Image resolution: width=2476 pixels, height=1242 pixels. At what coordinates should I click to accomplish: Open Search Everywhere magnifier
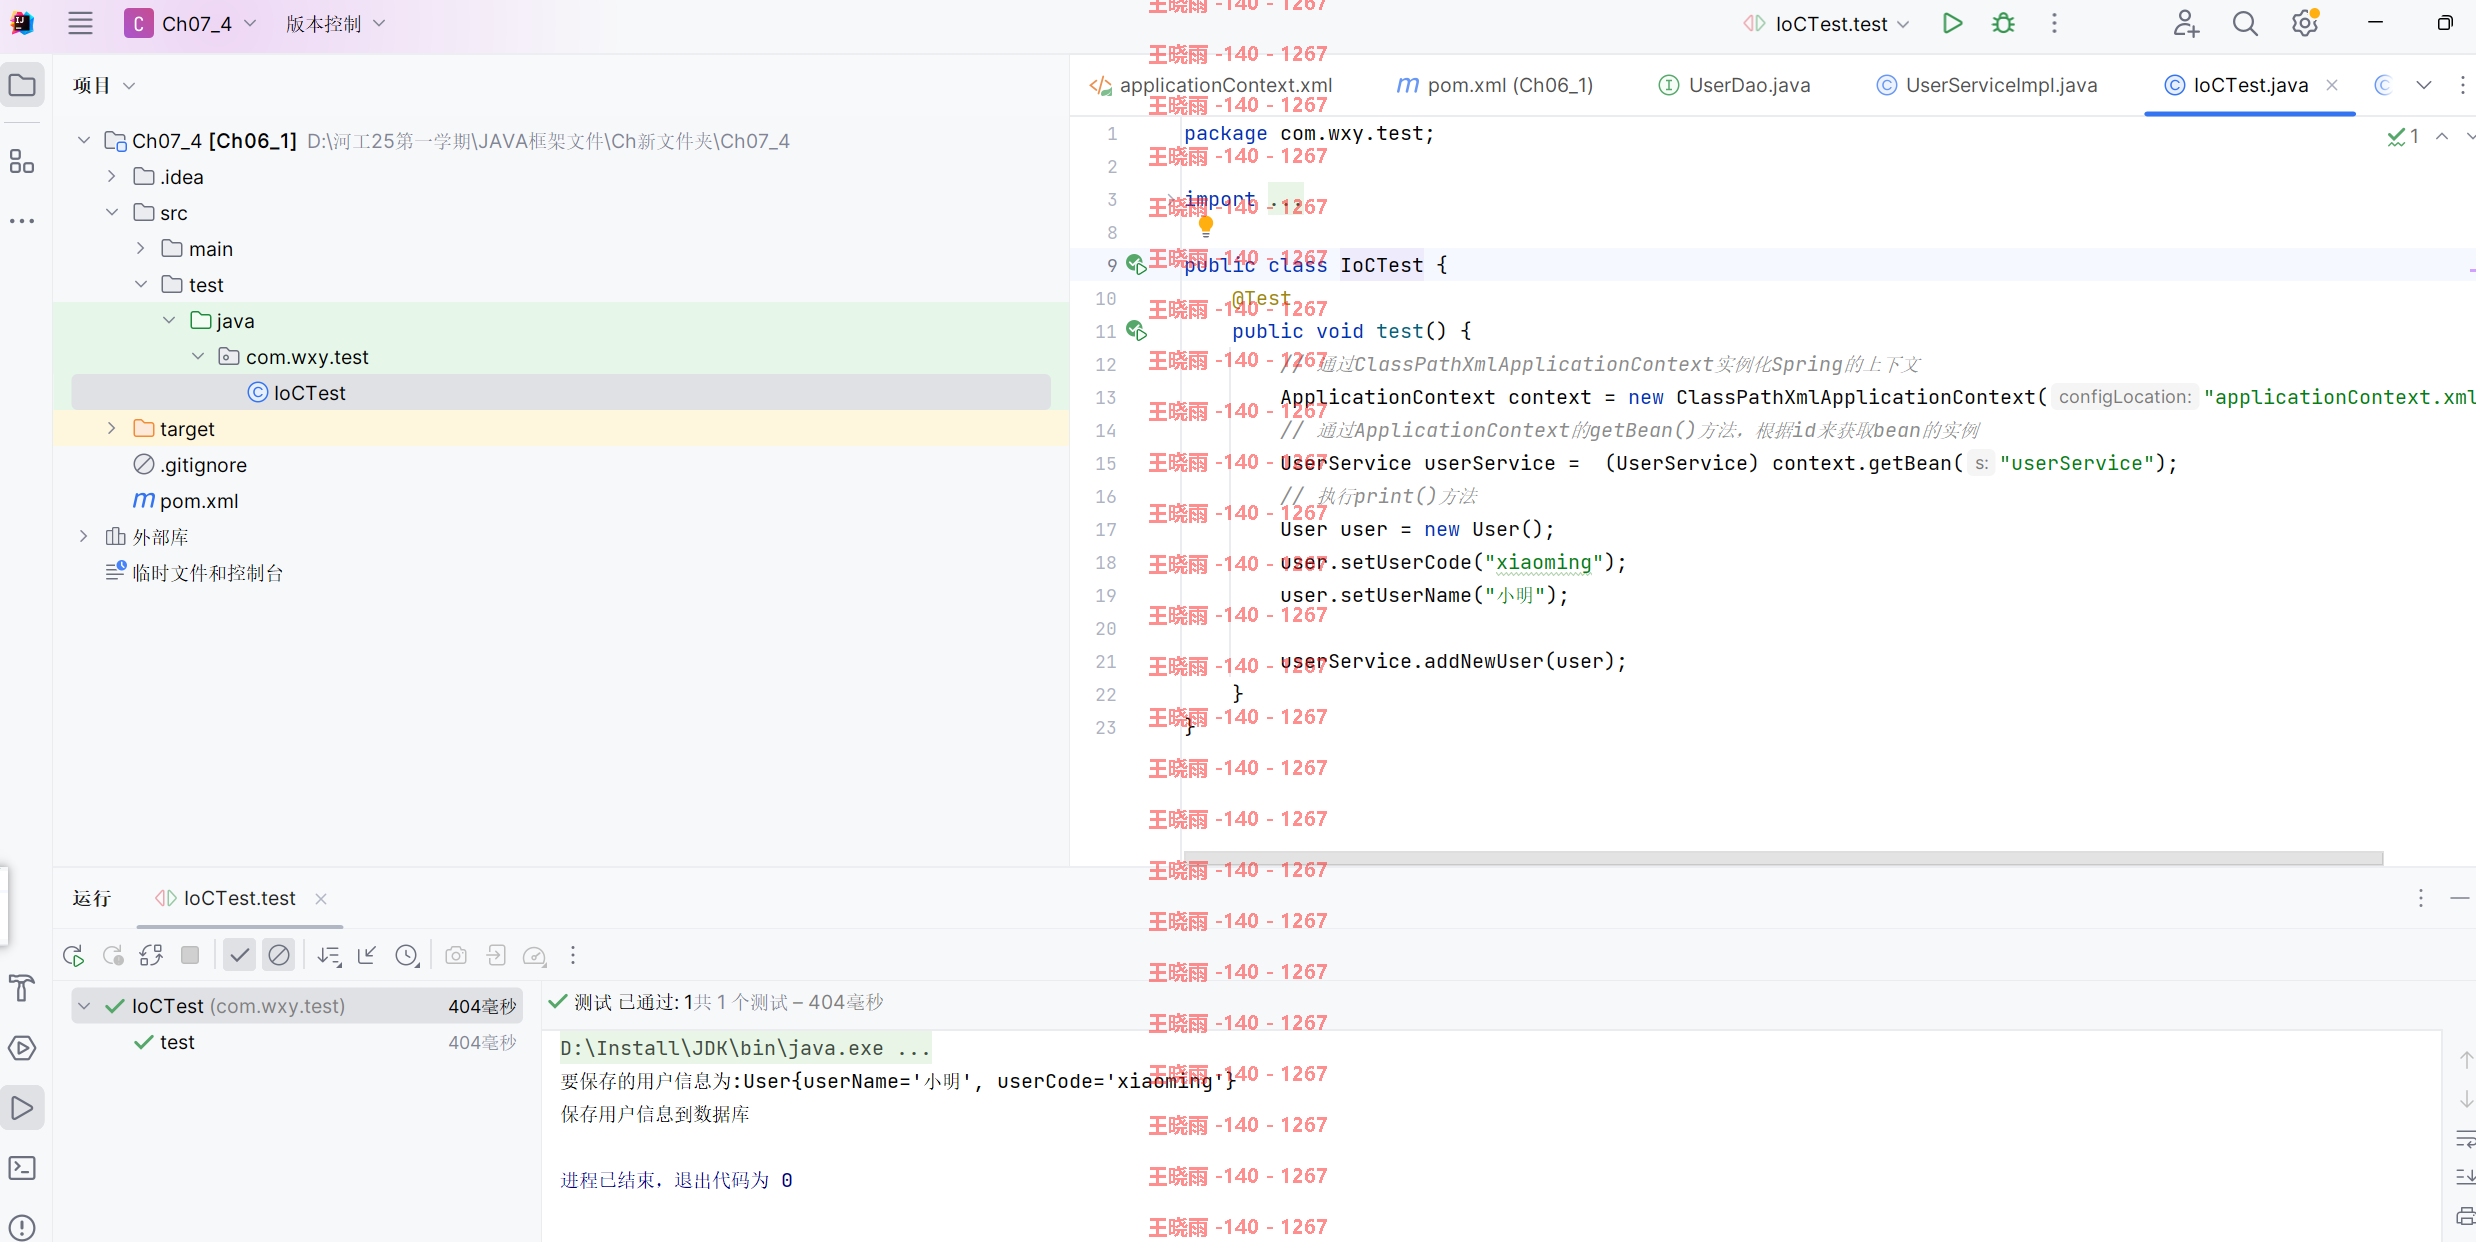click(x=2245, y=23)
